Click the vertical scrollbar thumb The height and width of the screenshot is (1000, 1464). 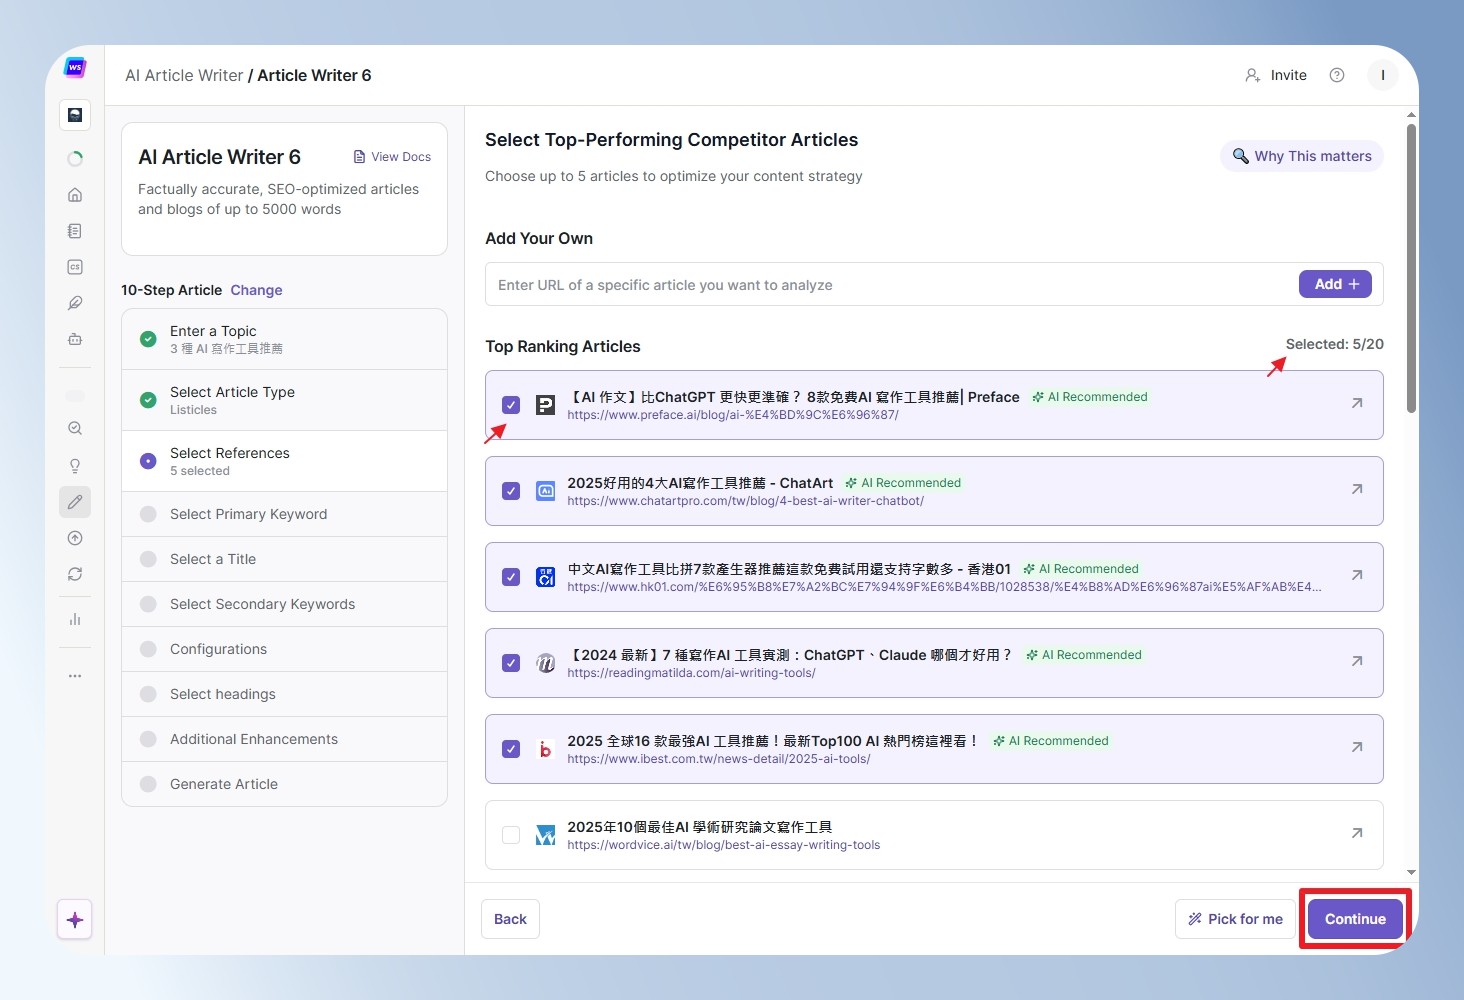1411,268
